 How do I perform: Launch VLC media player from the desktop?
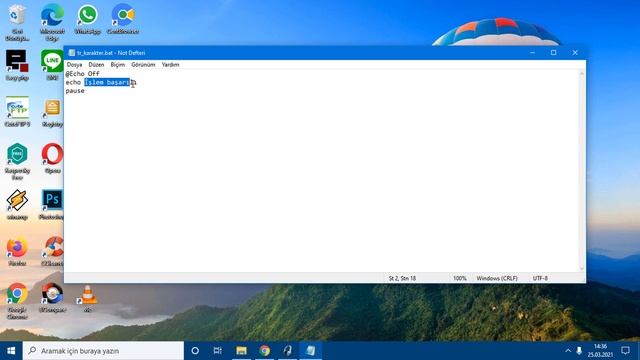pos(87,299)
